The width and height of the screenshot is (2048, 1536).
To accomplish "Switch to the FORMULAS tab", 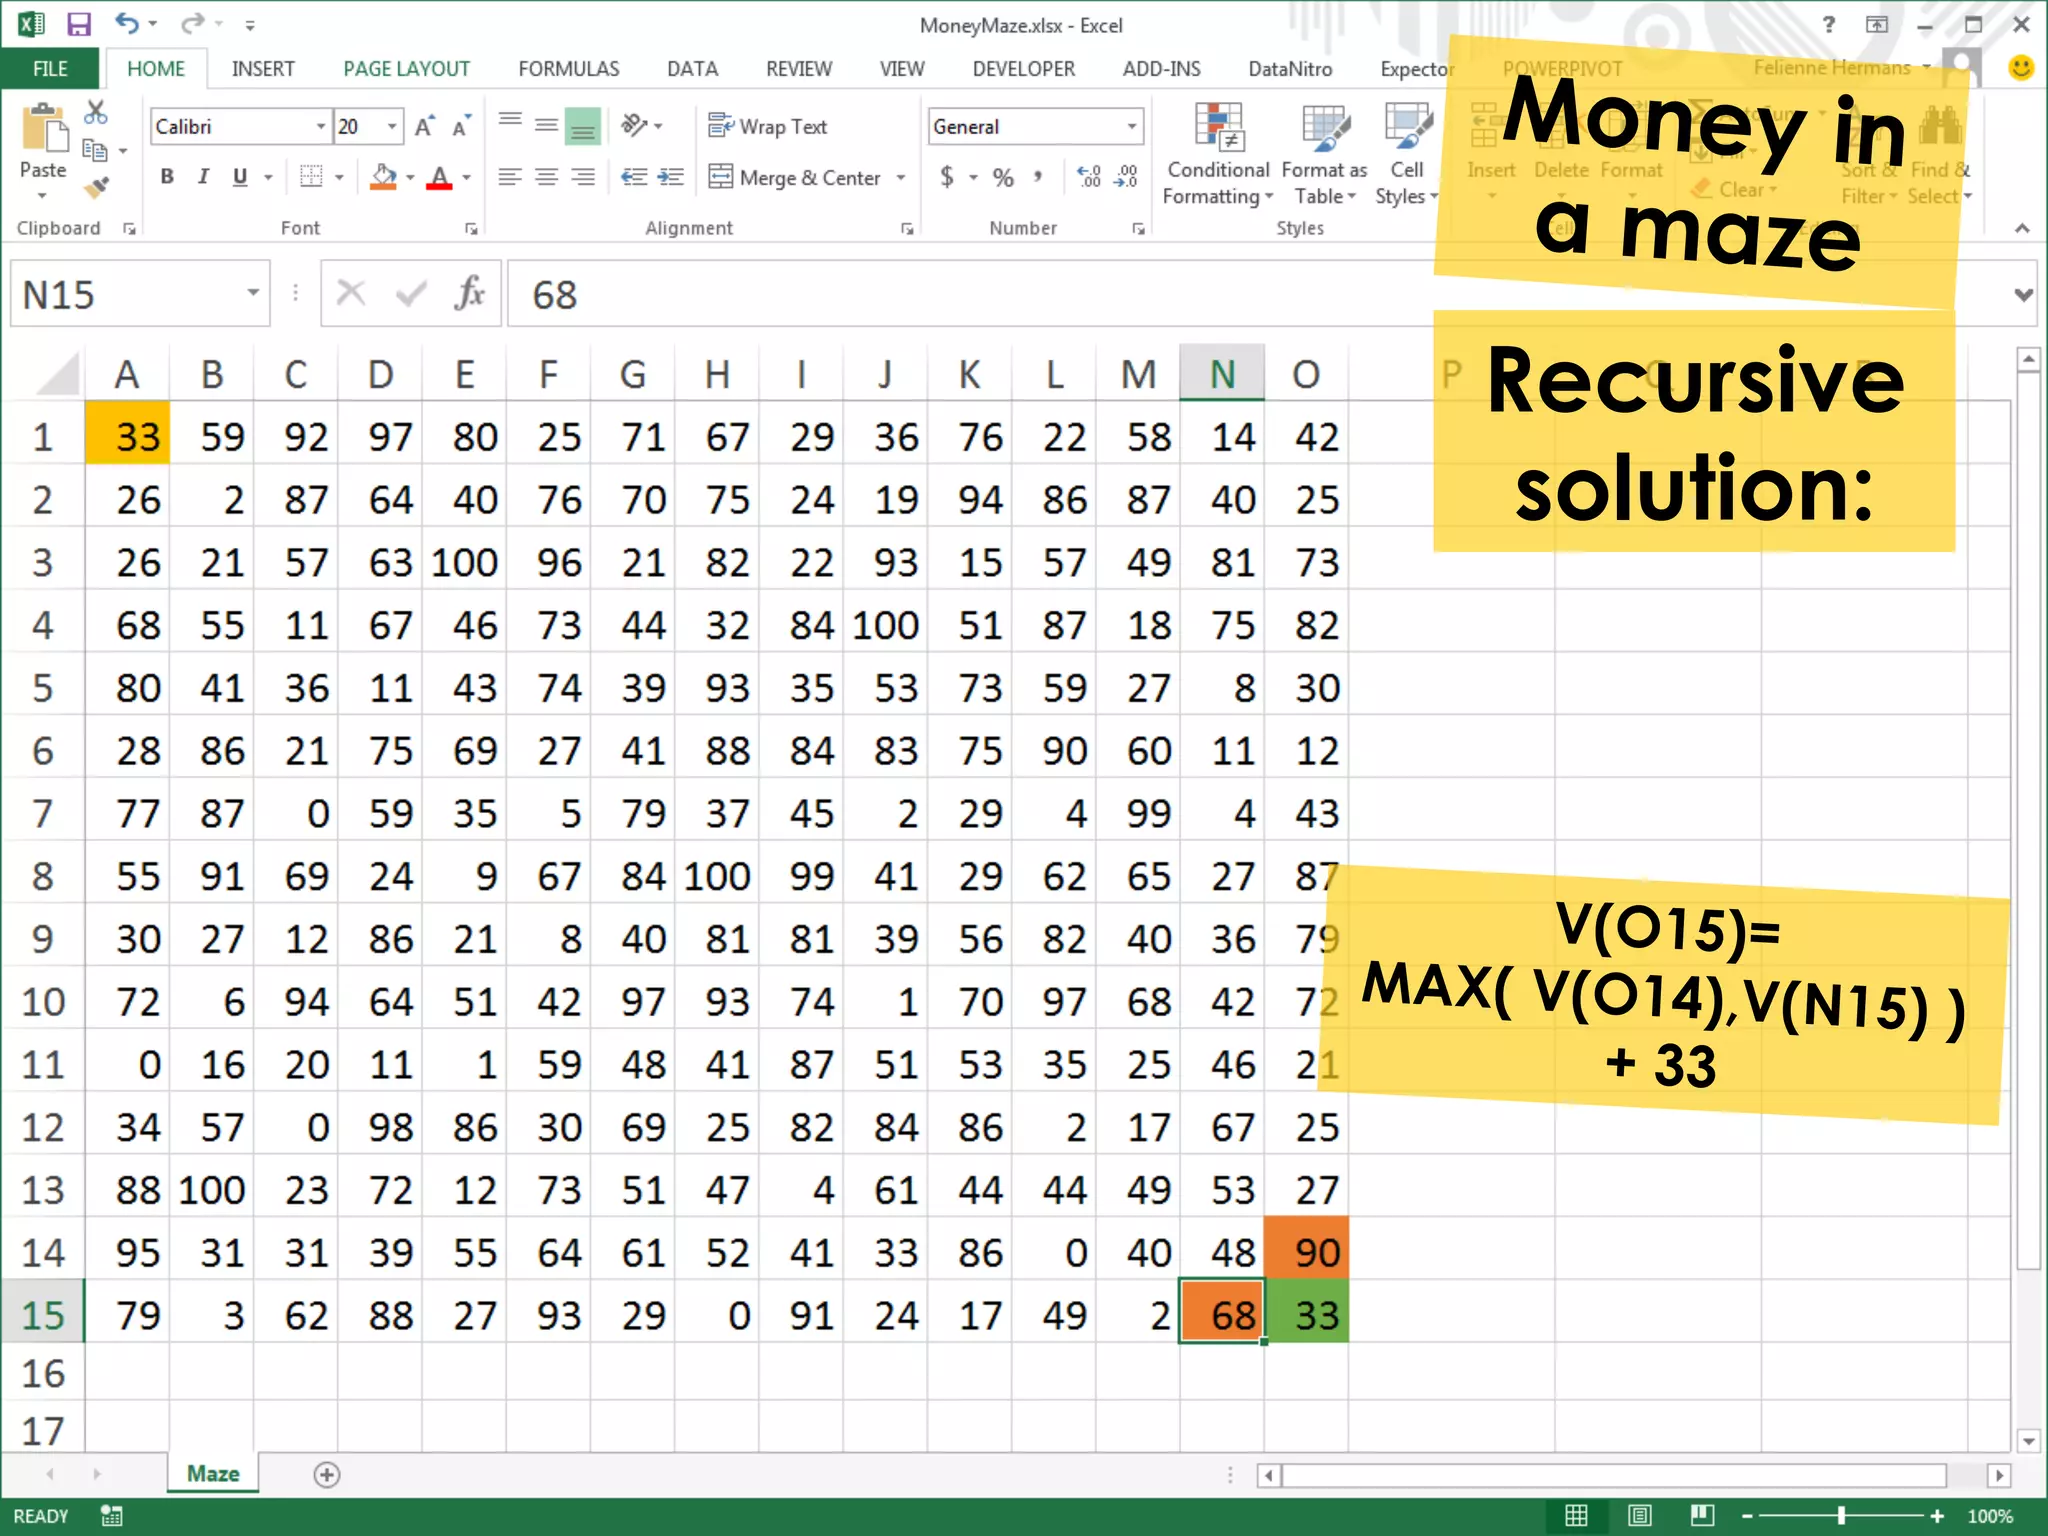I will point(569,68).
